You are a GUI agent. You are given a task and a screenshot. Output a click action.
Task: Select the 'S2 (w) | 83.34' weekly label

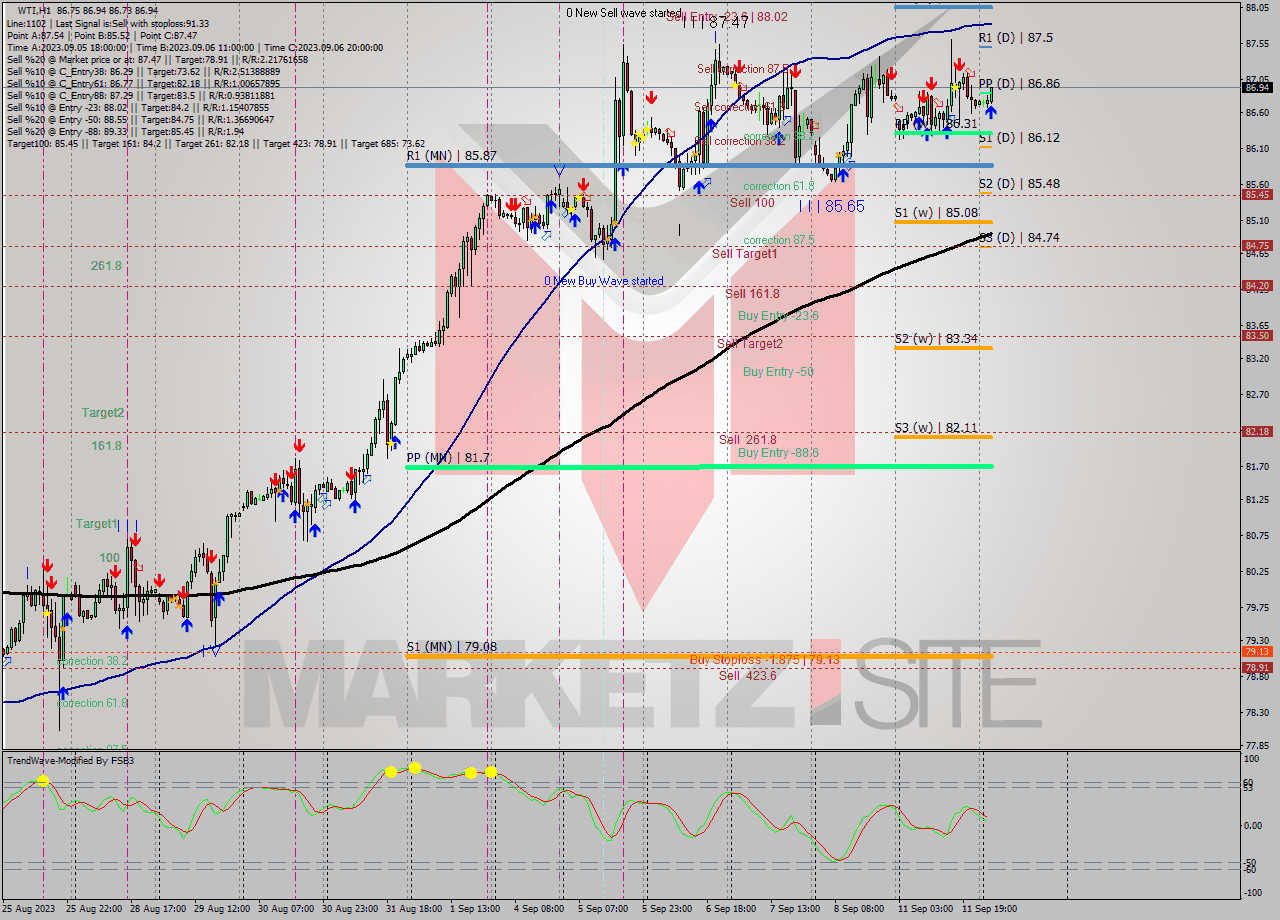click(936, 339)
